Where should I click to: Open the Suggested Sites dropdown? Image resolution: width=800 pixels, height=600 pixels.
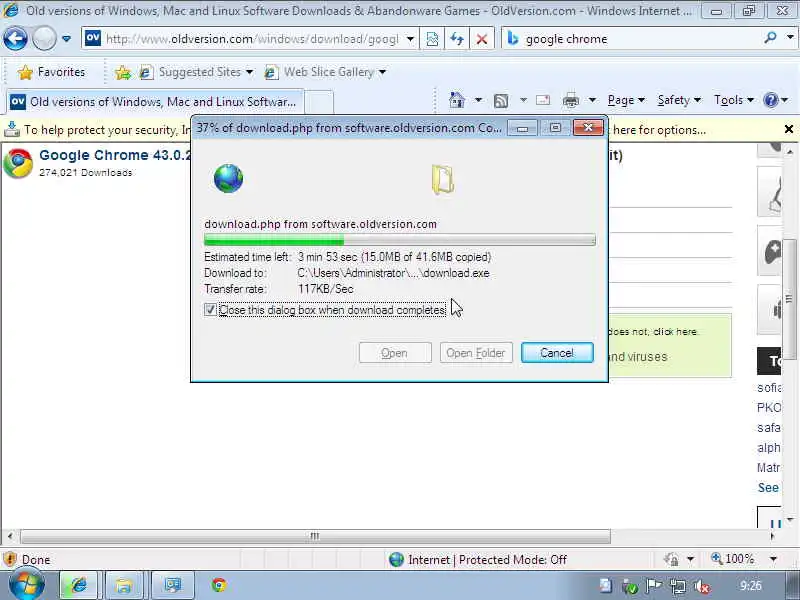point(196,72)
